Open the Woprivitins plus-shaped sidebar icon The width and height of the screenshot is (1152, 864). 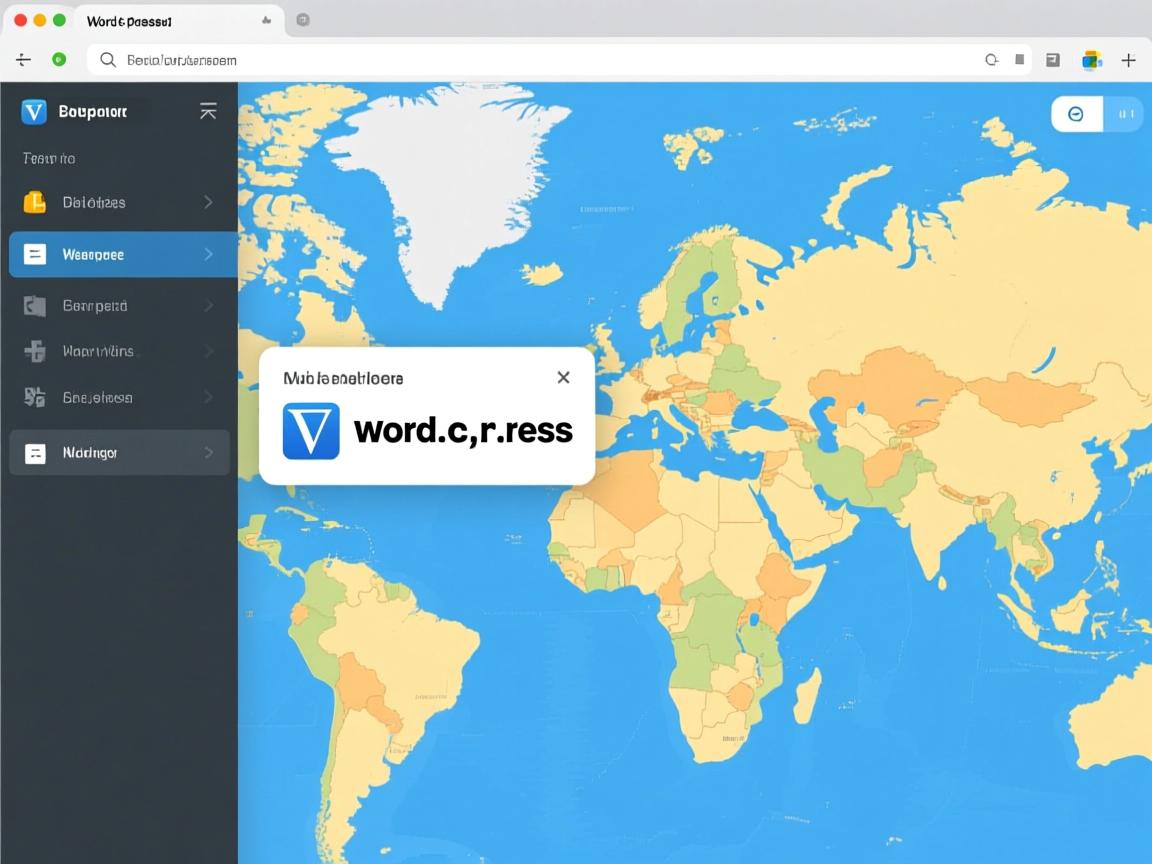[34, 351]
